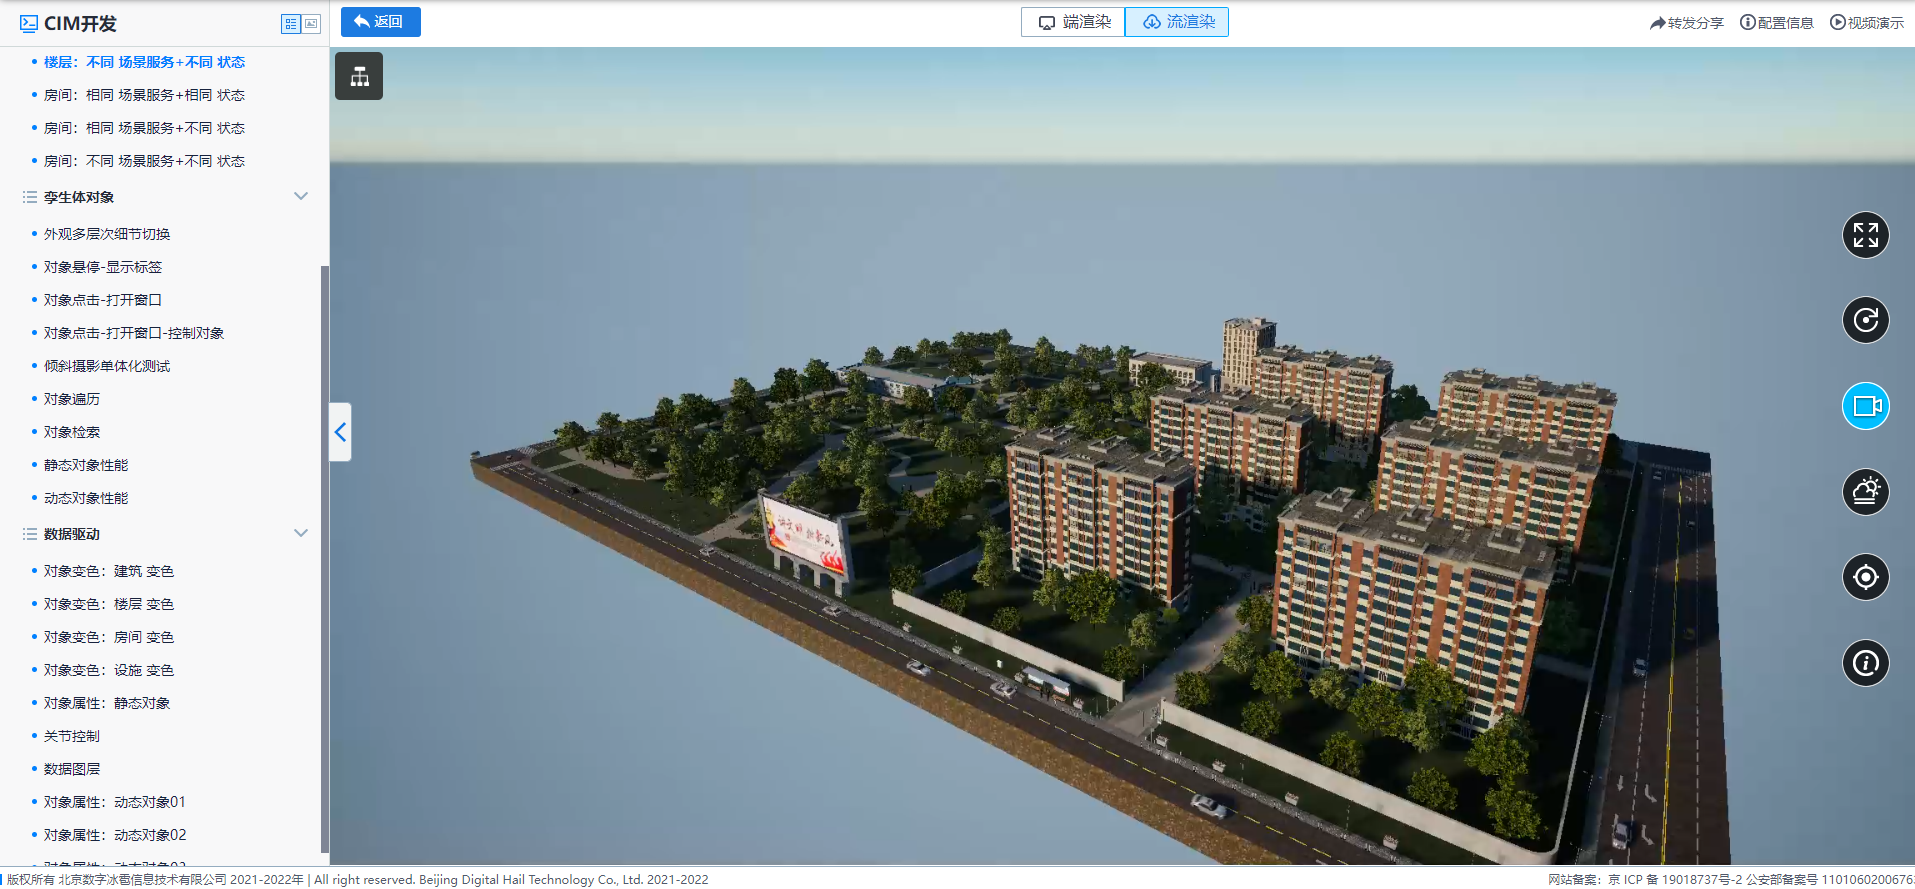The width and height of the screenshot is (1915, 889).
Task: Play the 视频演示 video demo
Action: (1867, 22)
